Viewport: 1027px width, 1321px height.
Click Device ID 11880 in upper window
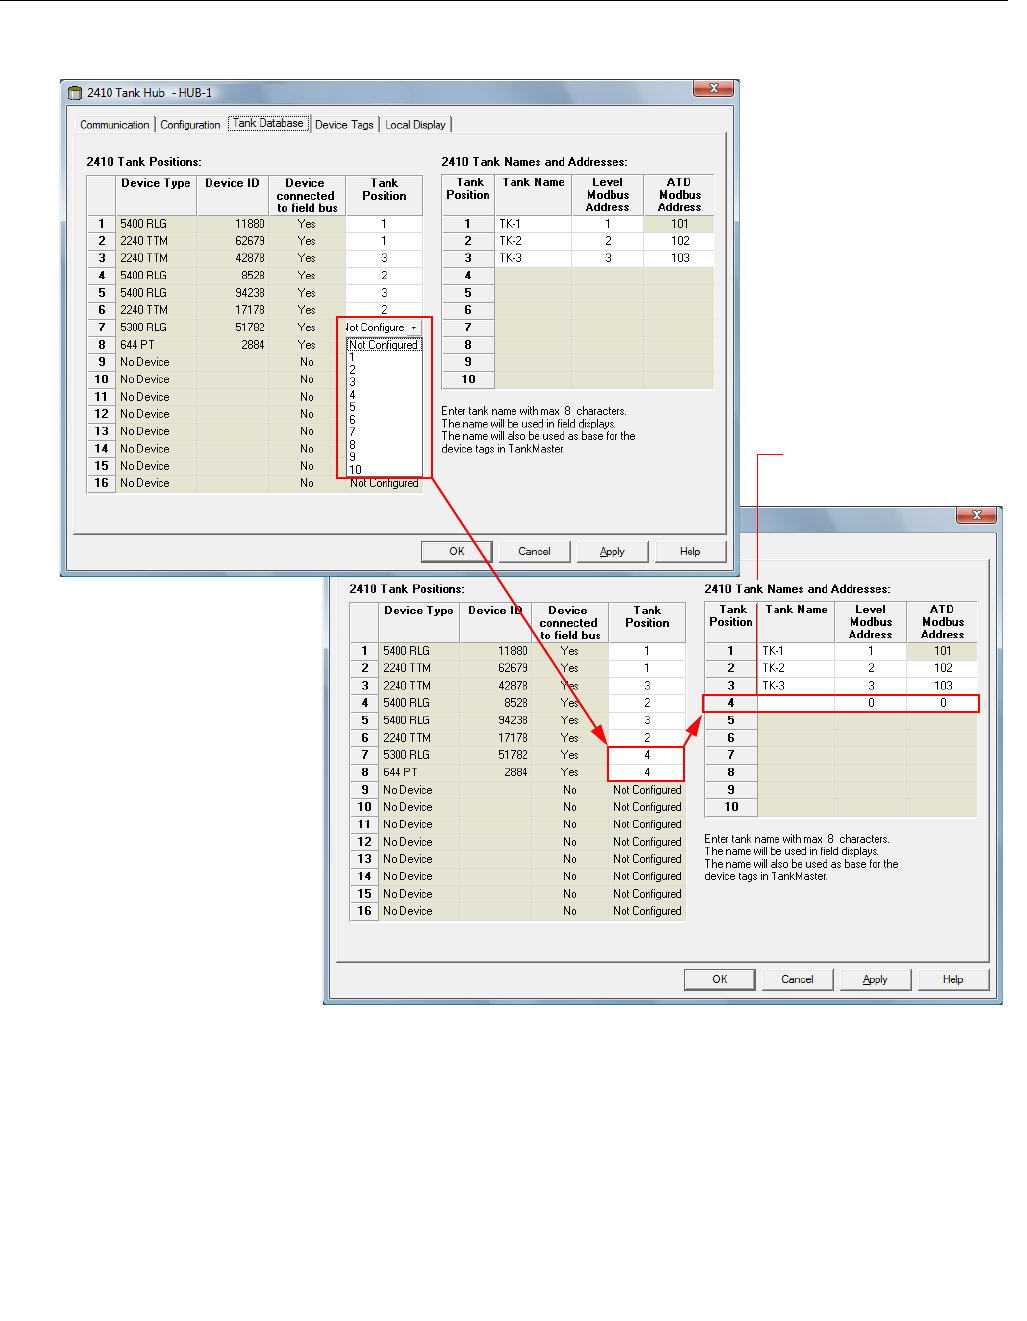tap(233, 224)
